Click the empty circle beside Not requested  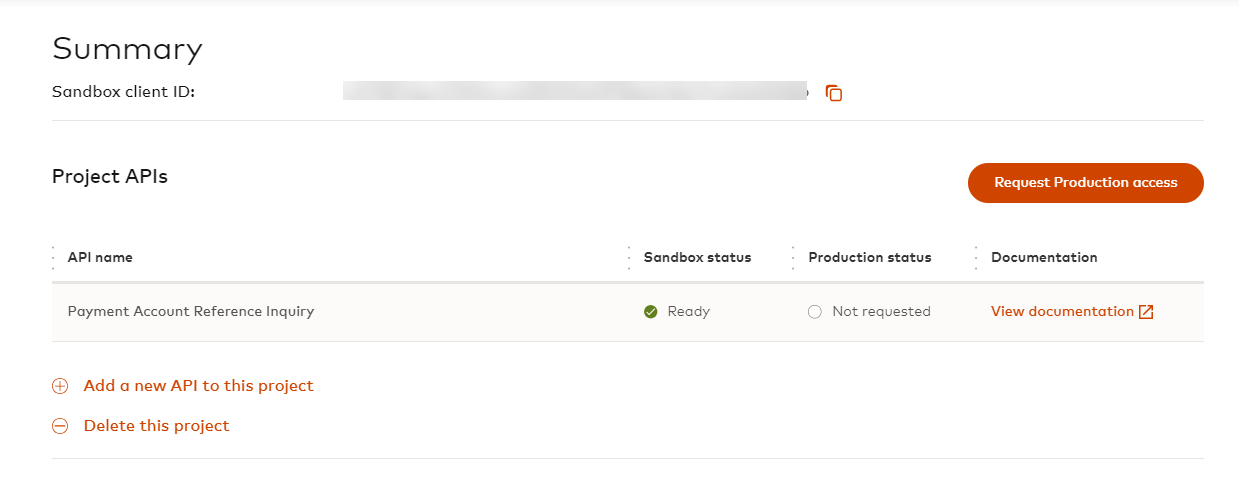click(x=815, y=312)
